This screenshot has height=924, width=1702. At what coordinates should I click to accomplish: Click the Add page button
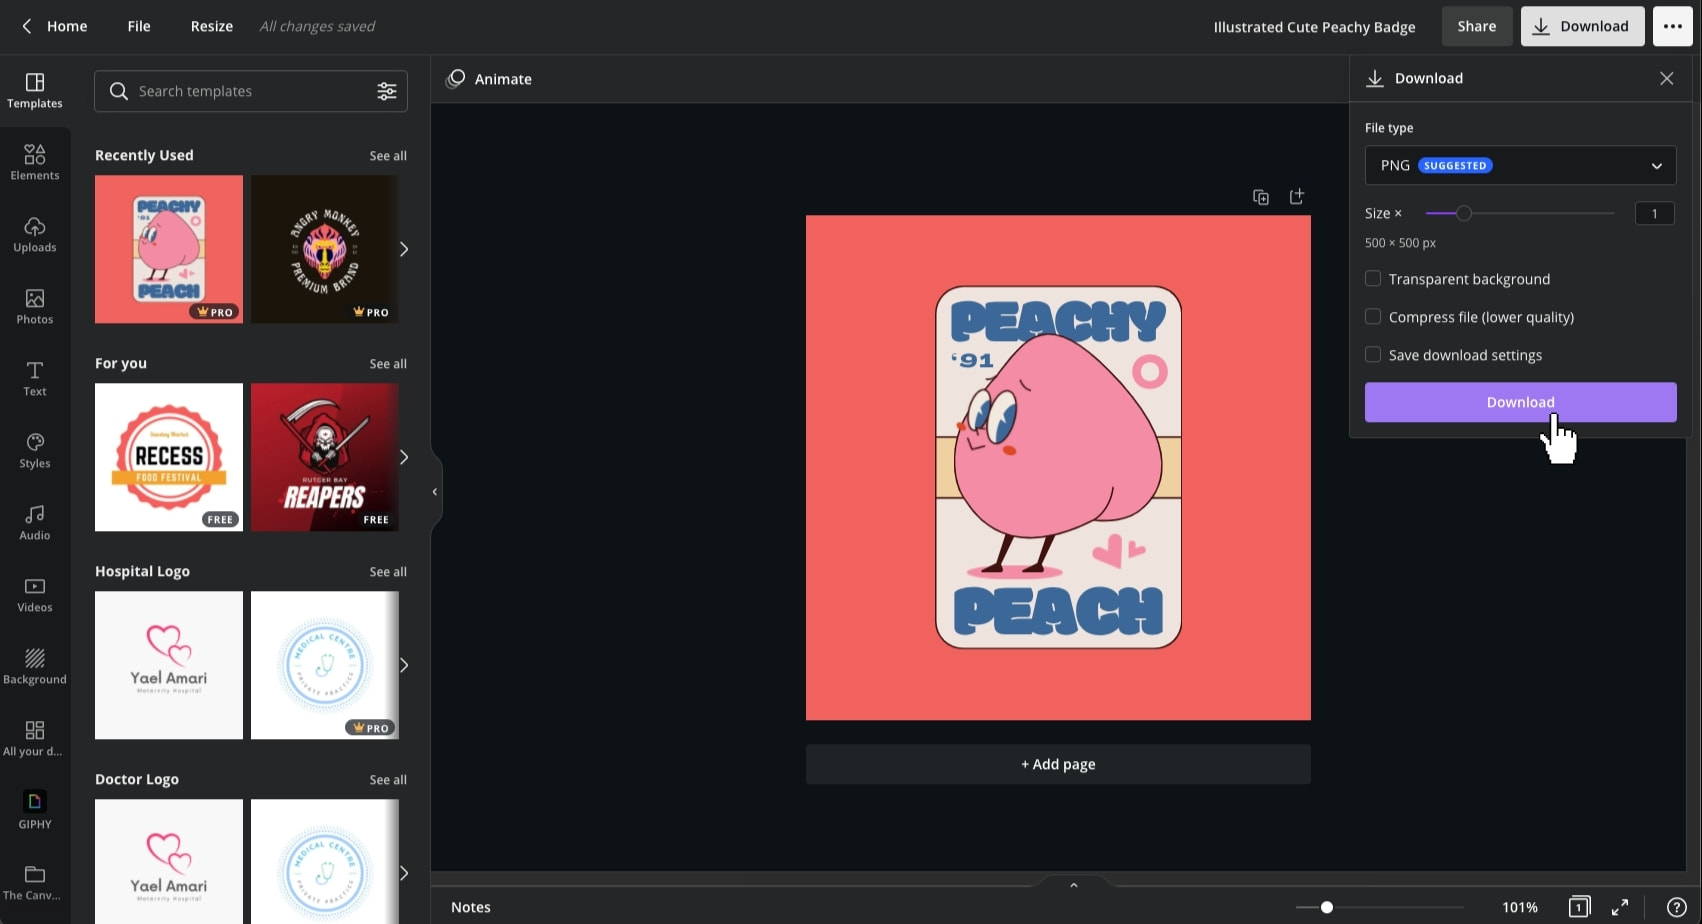(x=1057, y=763)
